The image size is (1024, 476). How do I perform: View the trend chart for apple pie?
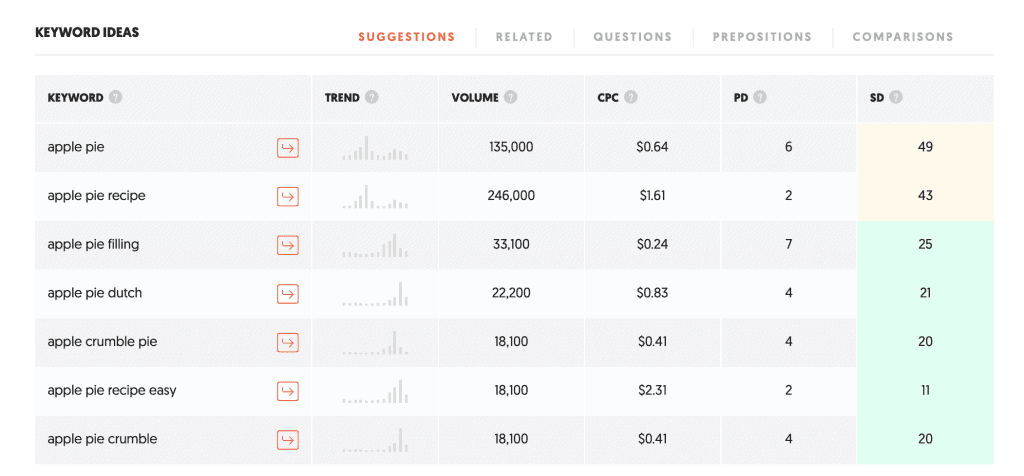point(375,148)
